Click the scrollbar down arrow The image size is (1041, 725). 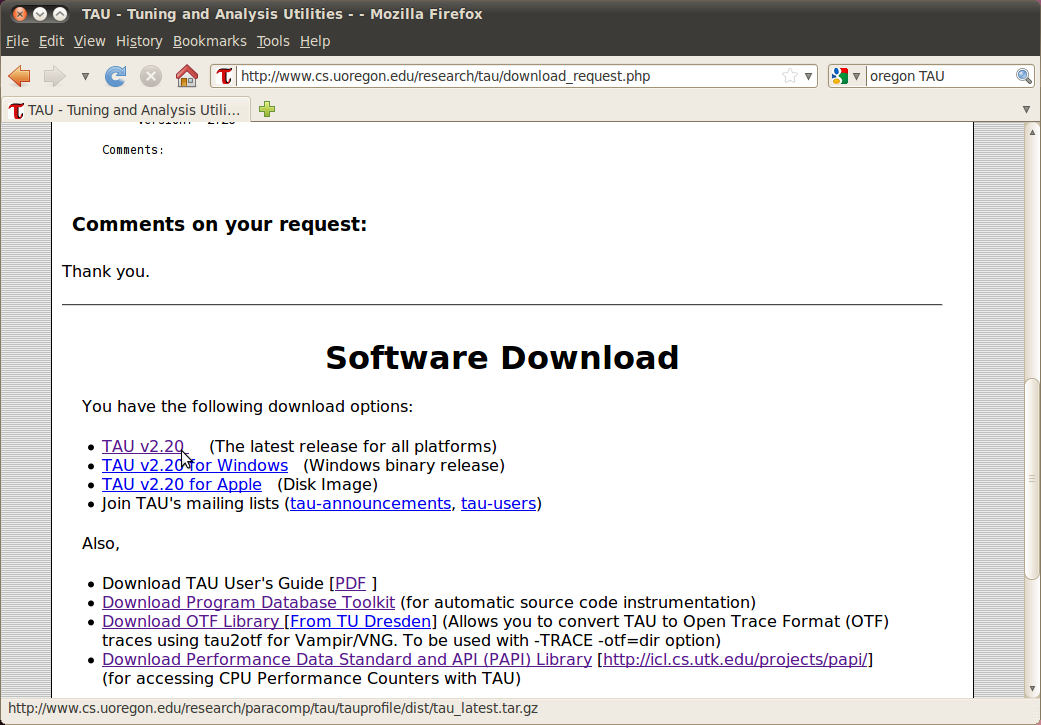coord(1032,689)
